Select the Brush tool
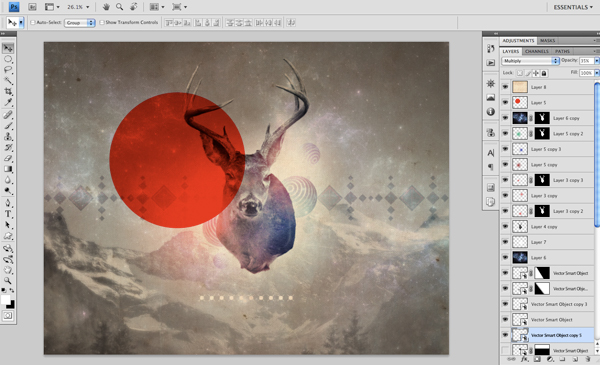Image resolution: width=600 pixels, height=365 pixels. (8, 125)
